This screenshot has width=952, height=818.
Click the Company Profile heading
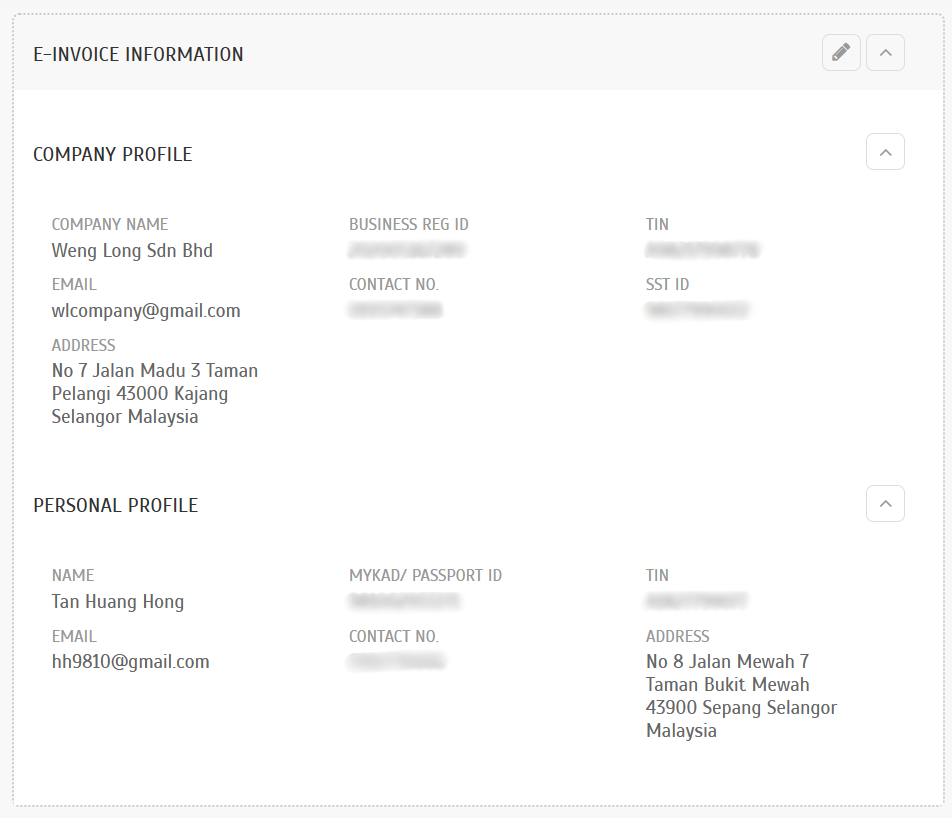(113, 154)
